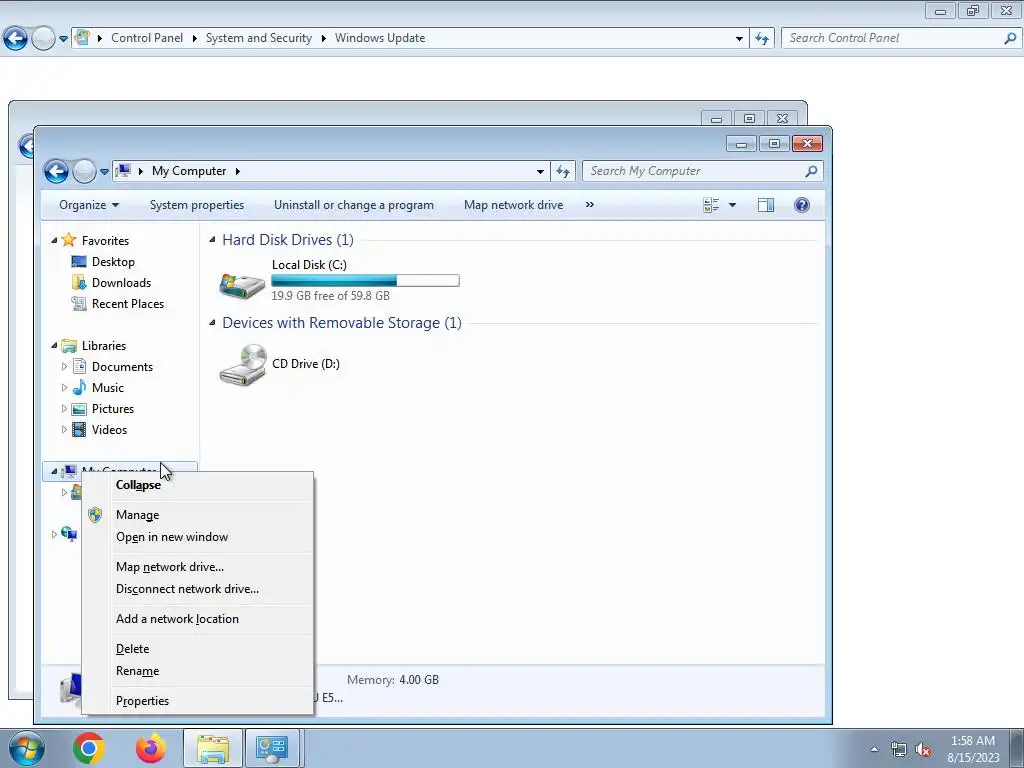The height and width of the screenshot is (768, 1024).
Task: Expand Pictures library node
Action: coord(64,409)
